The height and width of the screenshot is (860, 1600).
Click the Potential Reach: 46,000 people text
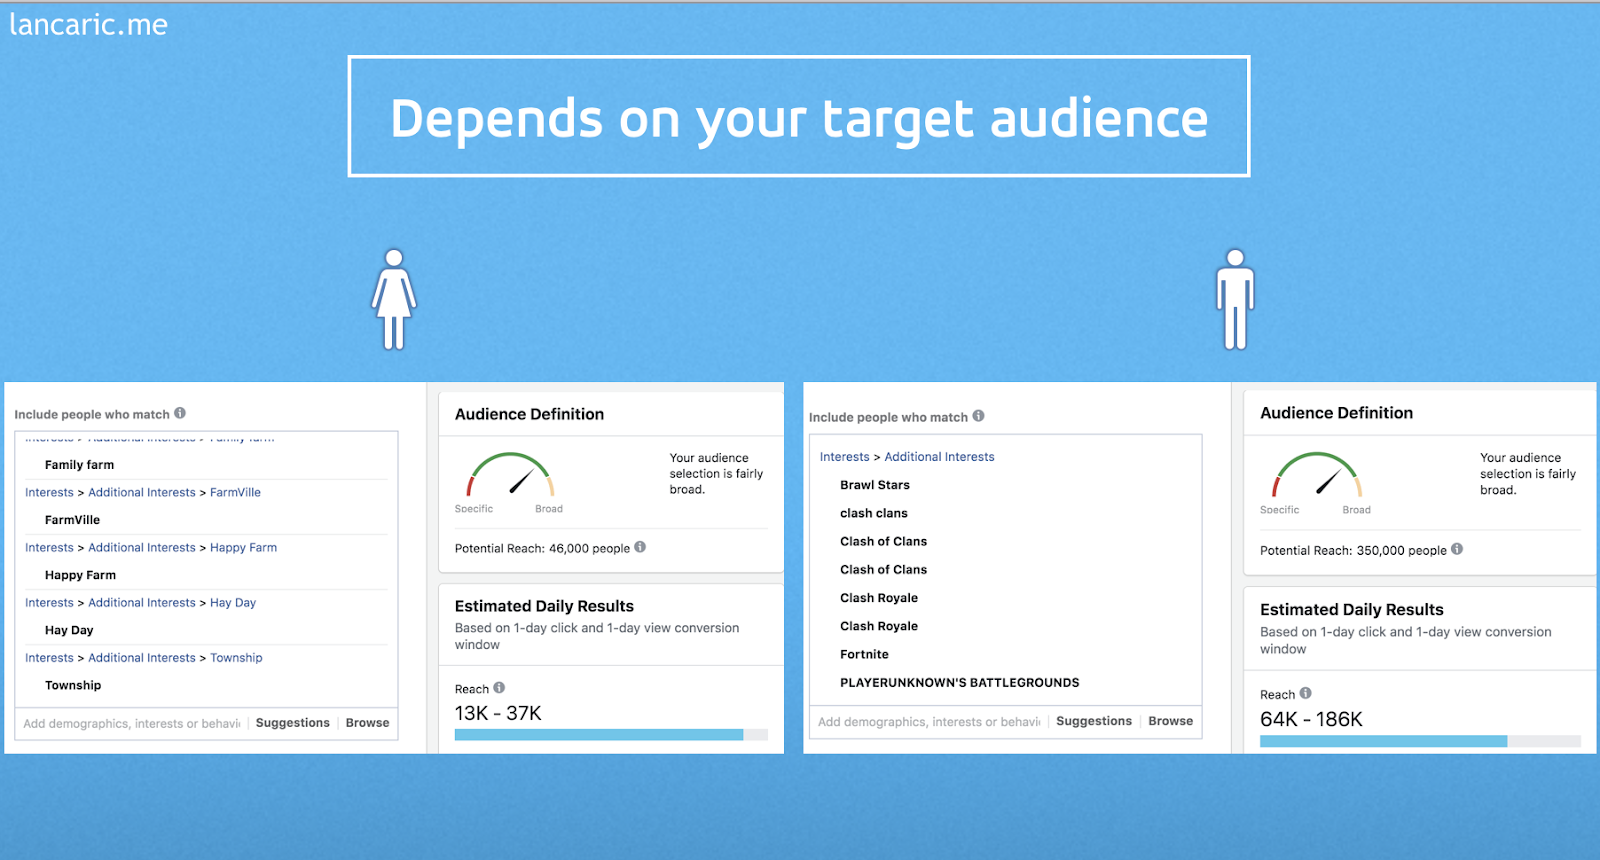point(542,548)
